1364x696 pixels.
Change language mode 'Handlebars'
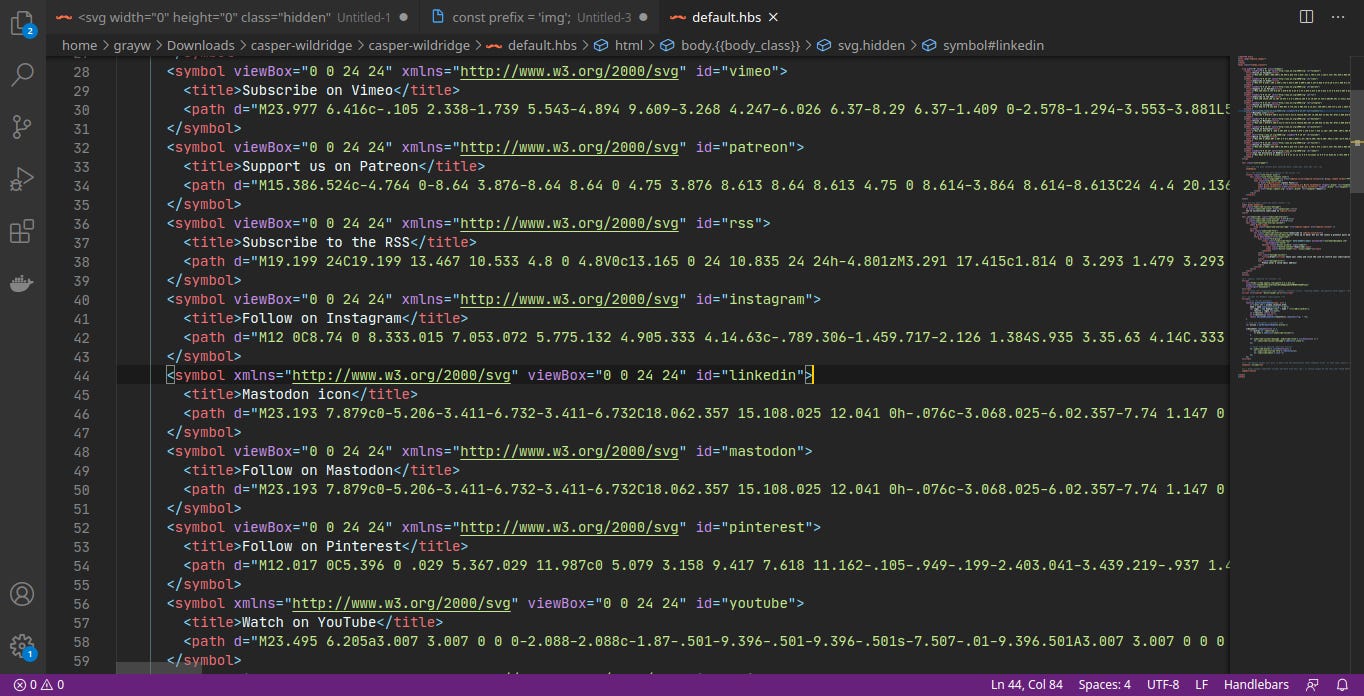coord(1256,685)
